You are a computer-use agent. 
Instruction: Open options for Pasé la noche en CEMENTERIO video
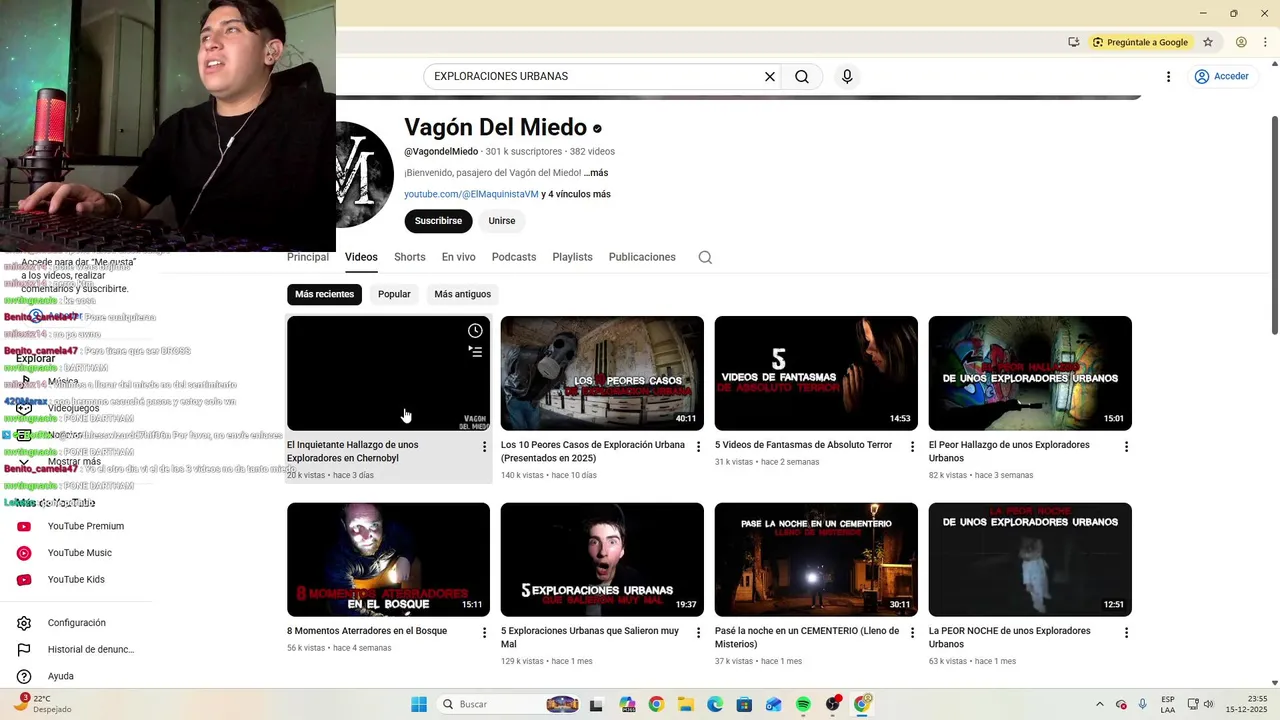click(912, 633)
